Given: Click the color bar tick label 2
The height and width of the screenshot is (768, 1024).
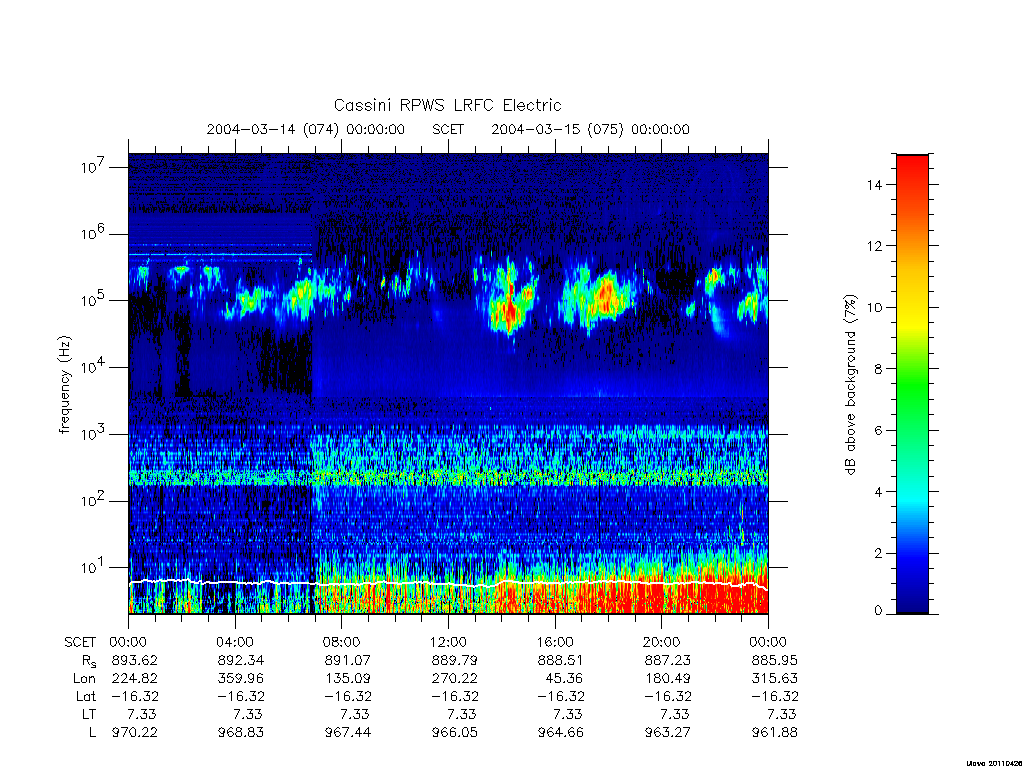Looking at the screenshot, I should 877,553.
